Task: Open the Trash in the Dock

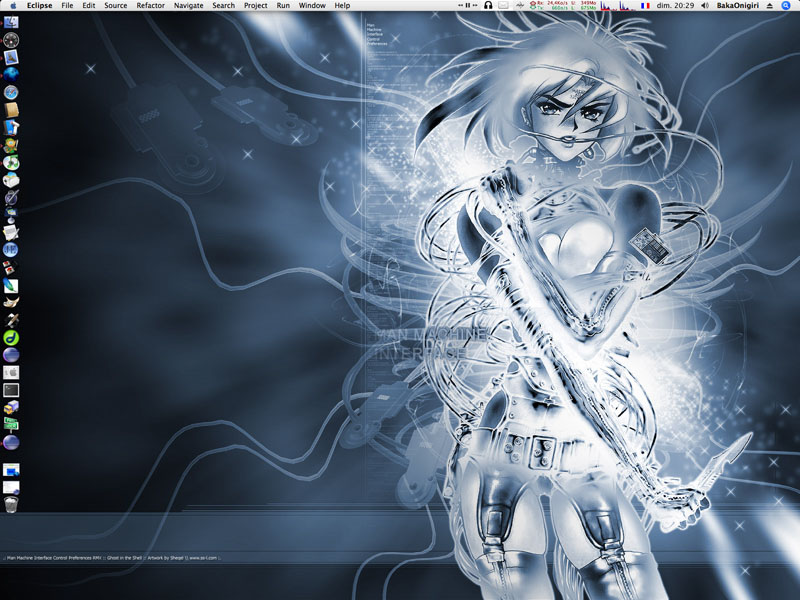Action: (11, 505)
